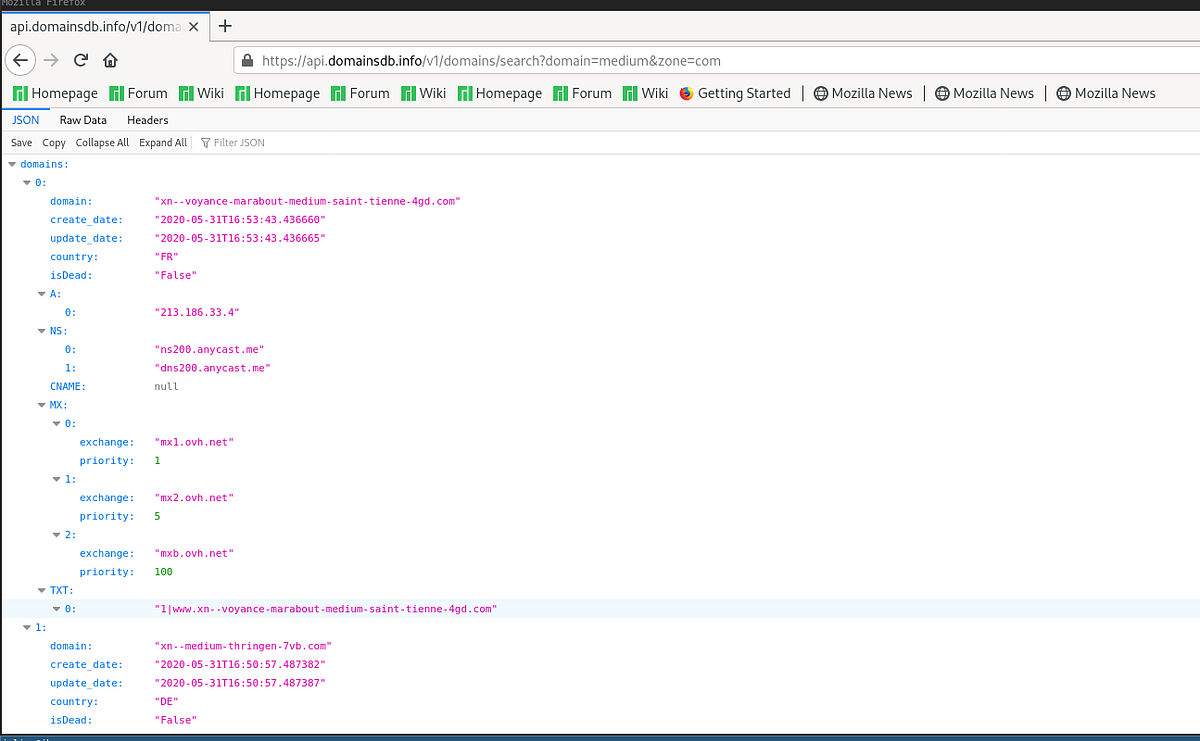The height and width of the screenshot is (741, 1200).
Task: Click the Expand All button
Action: 163,142
